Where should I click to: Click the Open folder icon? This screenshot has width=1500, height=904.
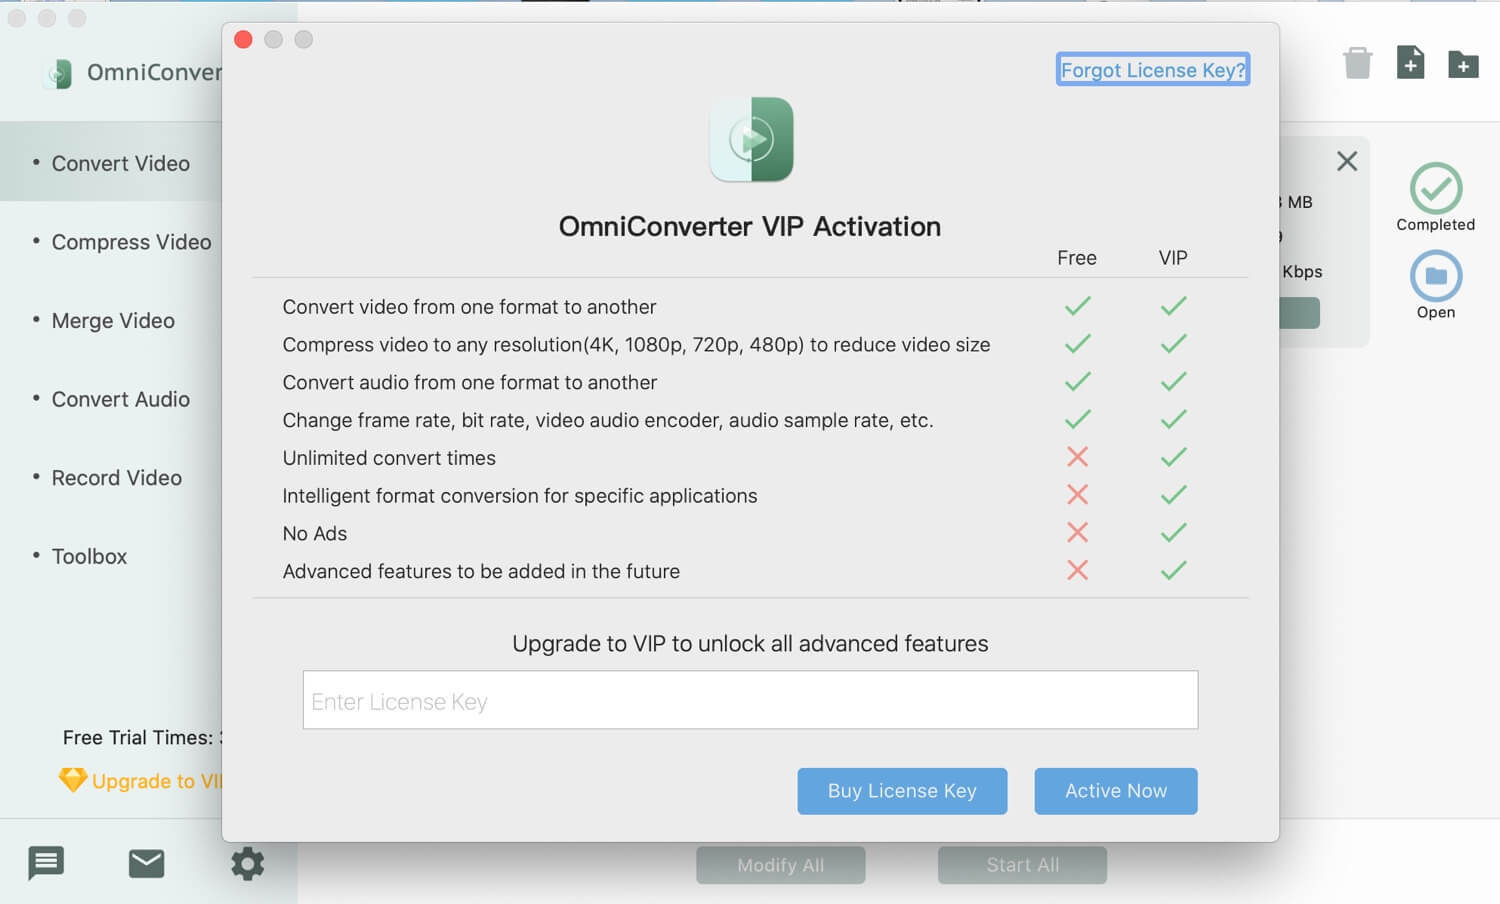point(1436,276)
